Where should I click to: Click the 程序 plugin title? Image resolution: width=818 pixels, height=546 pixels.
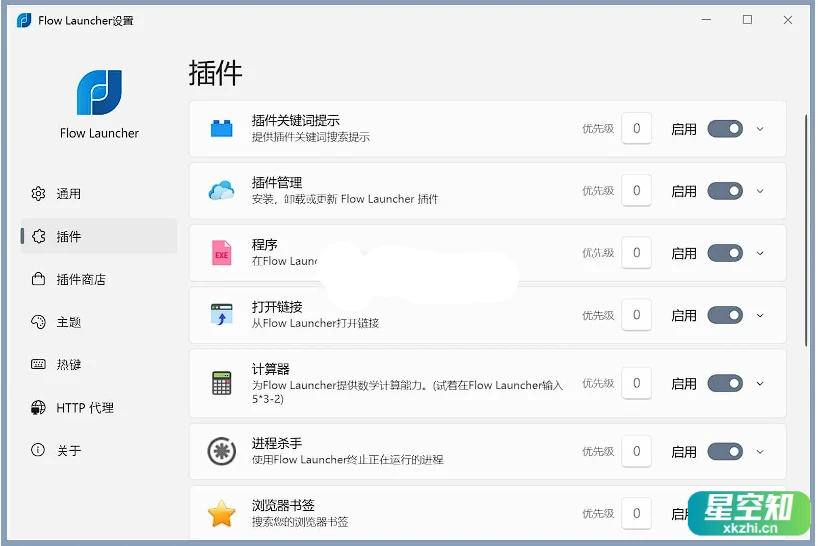pos(264,245)
